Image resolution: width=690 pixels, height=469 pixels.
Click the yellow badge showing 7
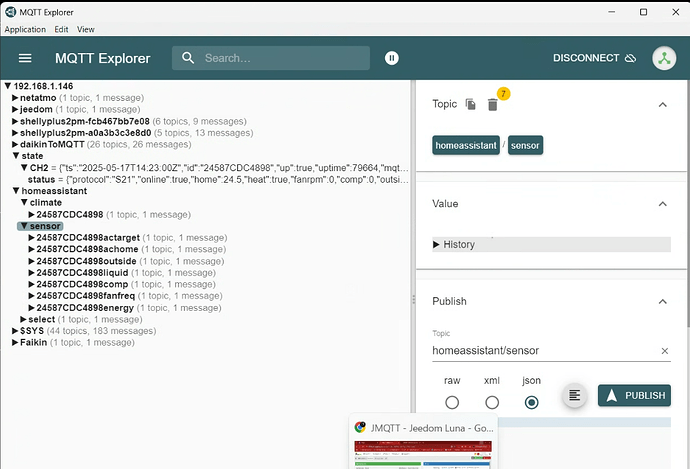click(x=503, y=93)
